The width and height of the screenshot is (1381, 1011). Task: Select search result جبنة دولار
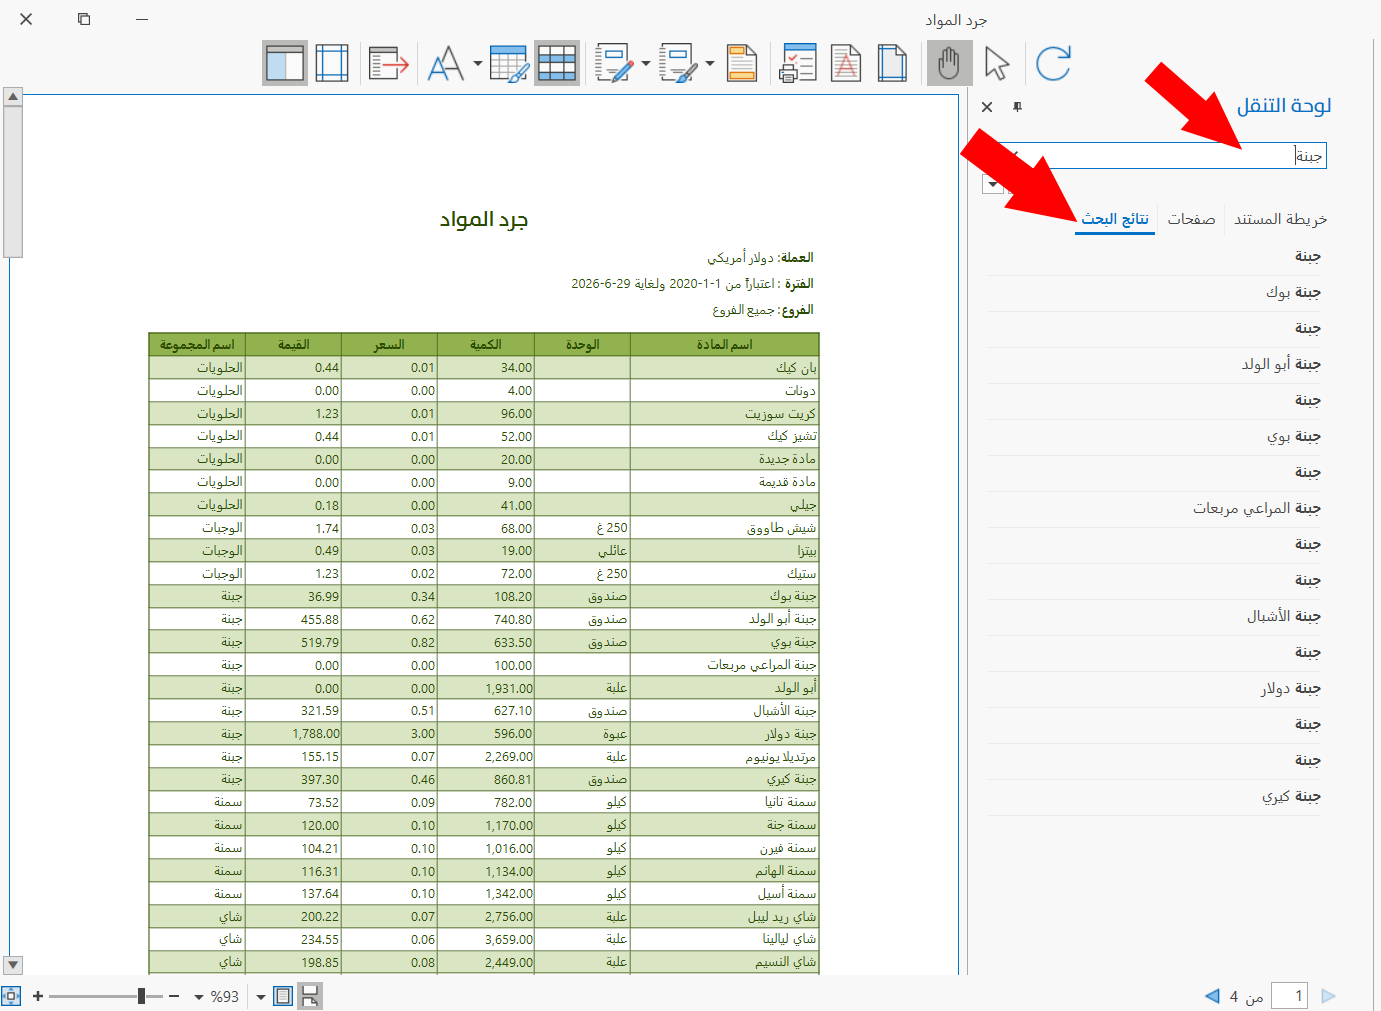1154,688
